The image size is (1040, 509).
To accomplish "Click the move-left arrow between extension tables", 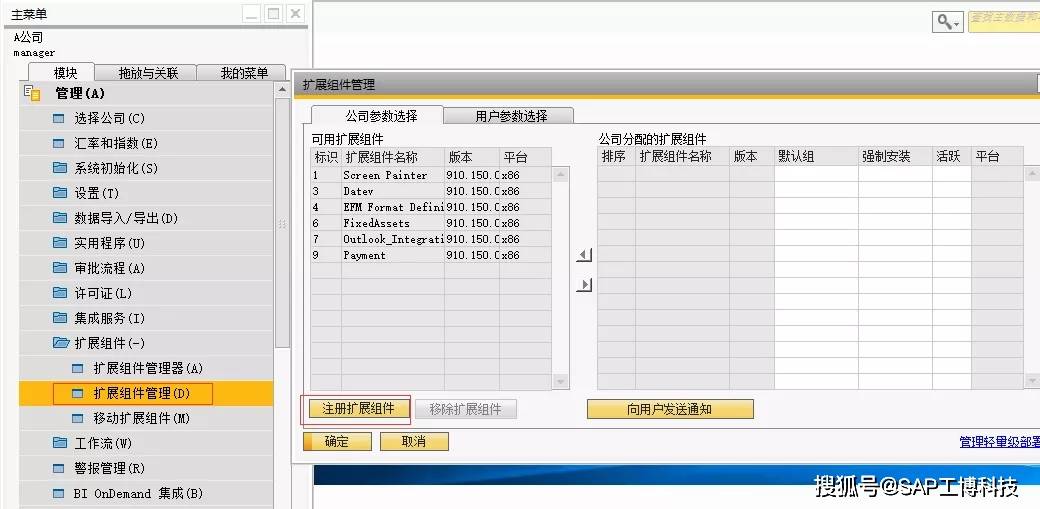I will [x=584, y=255].
